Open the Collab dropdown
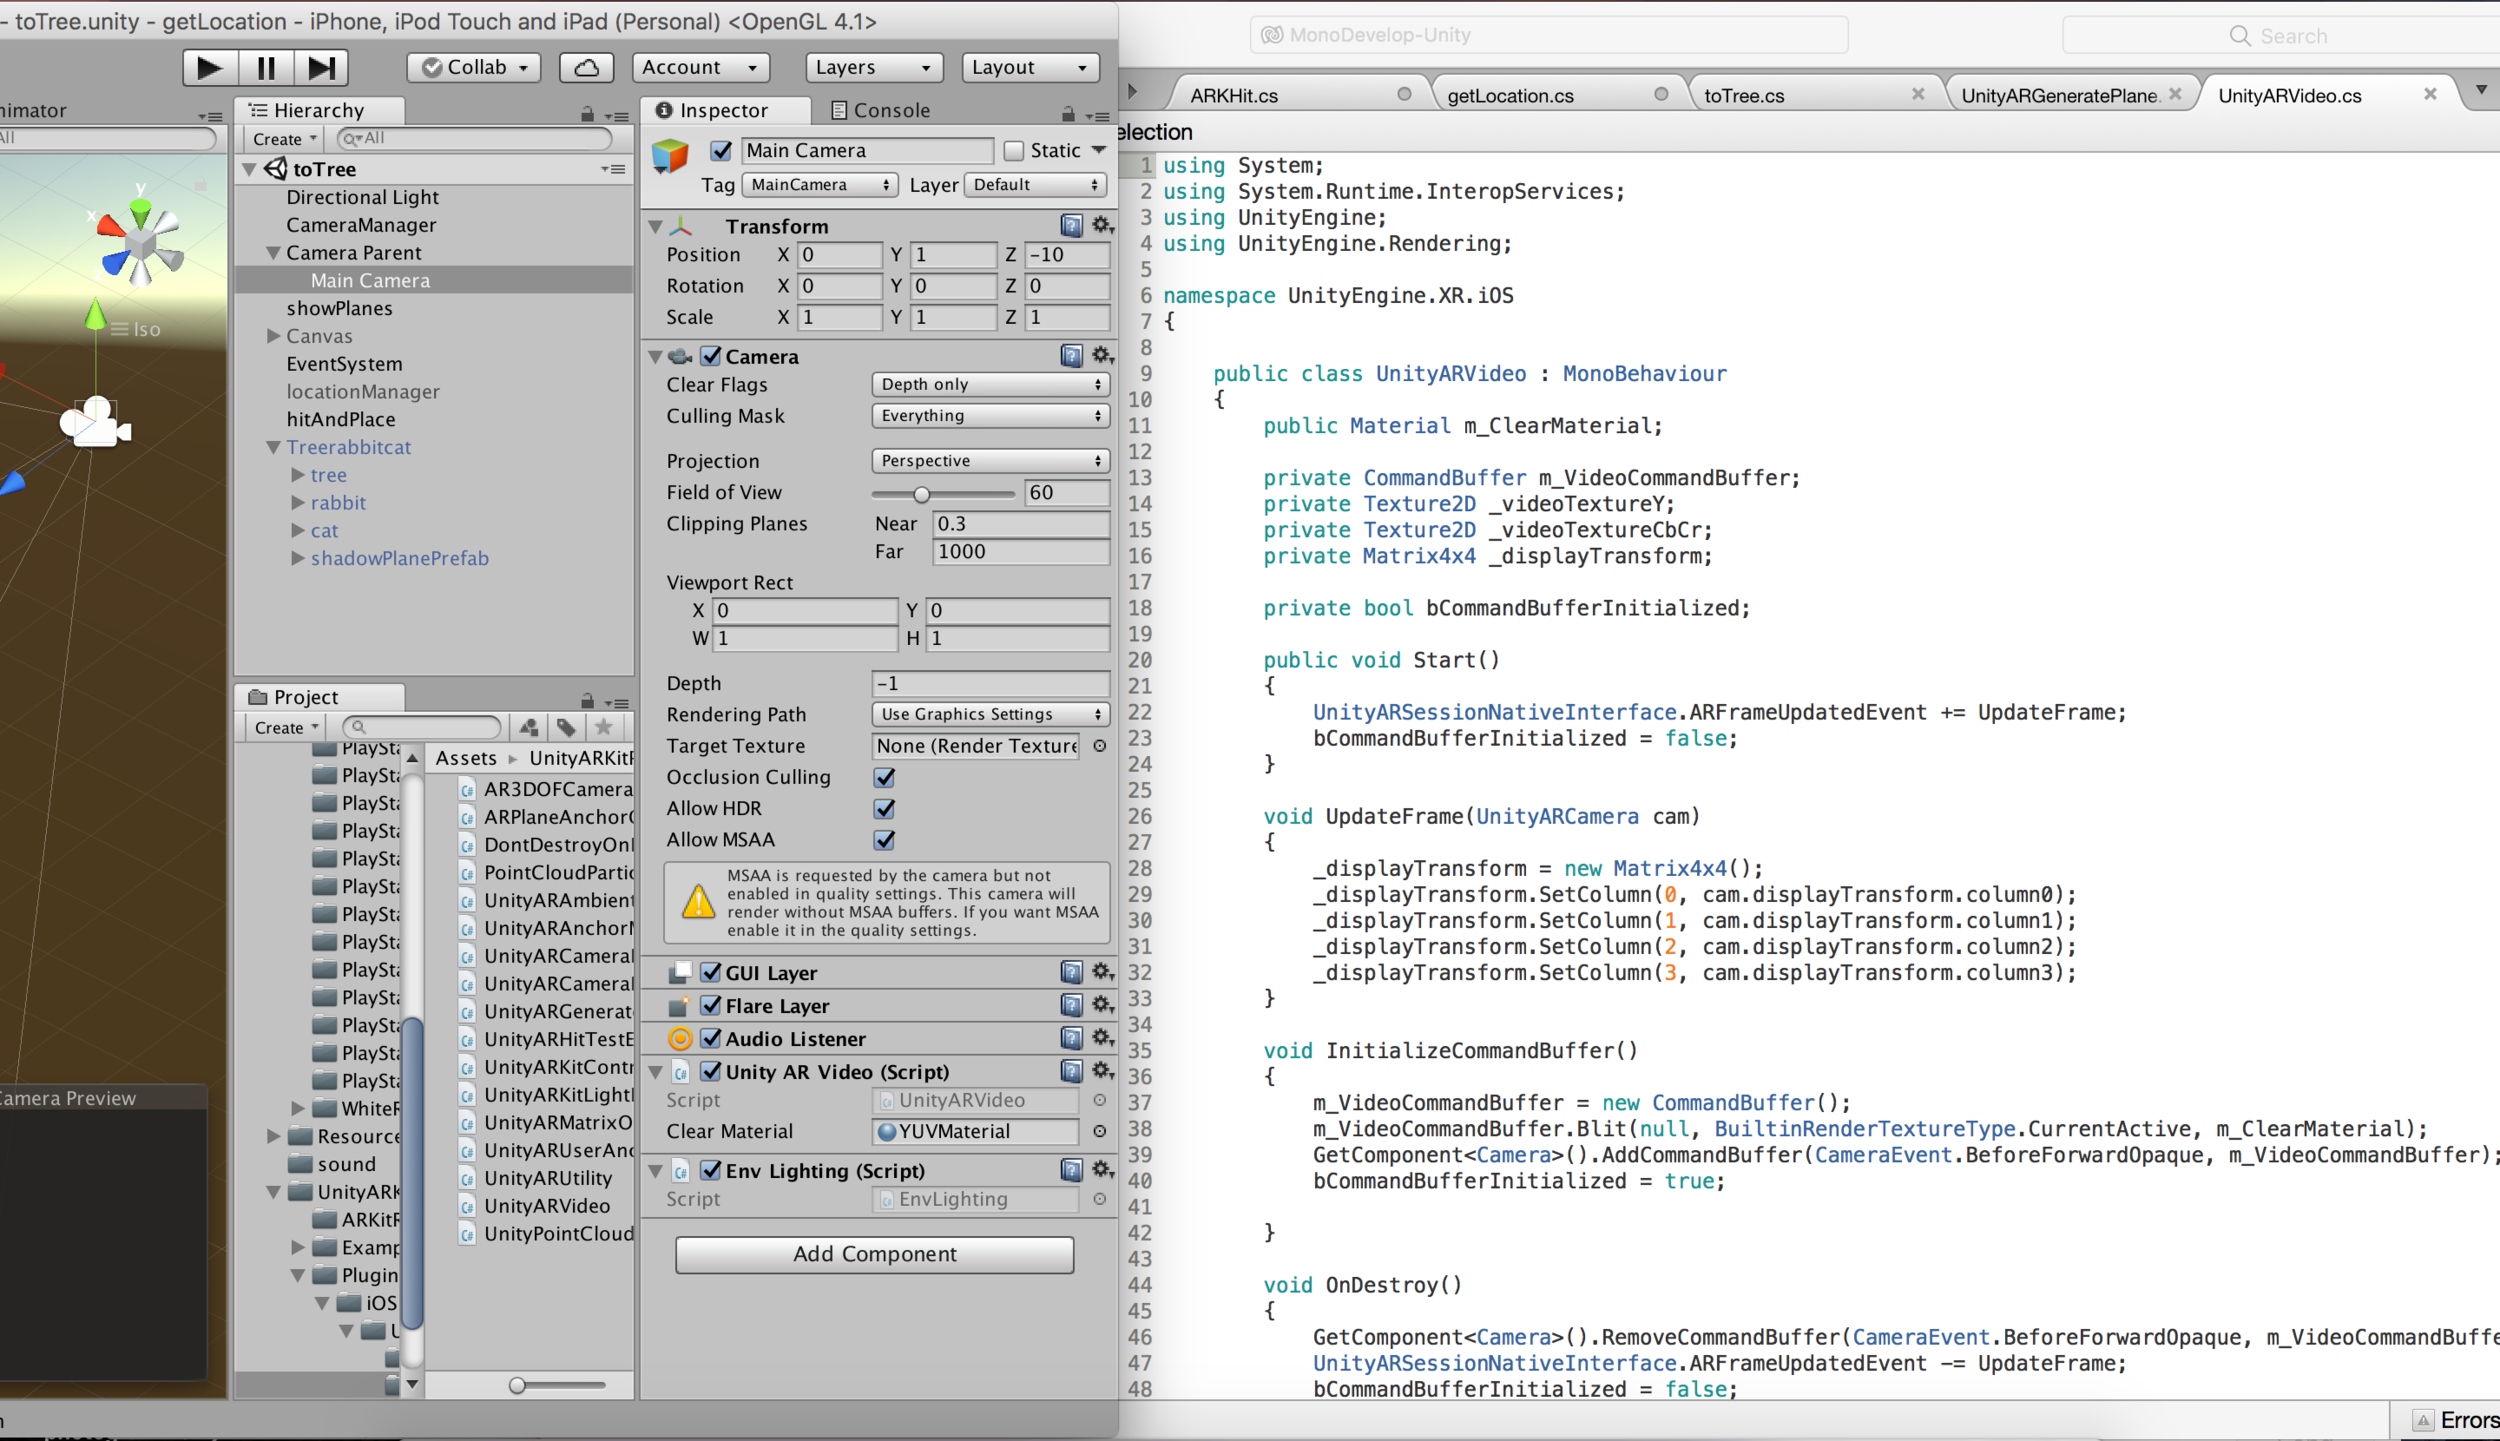2500x1441 pixels. (x=474, y=67)
